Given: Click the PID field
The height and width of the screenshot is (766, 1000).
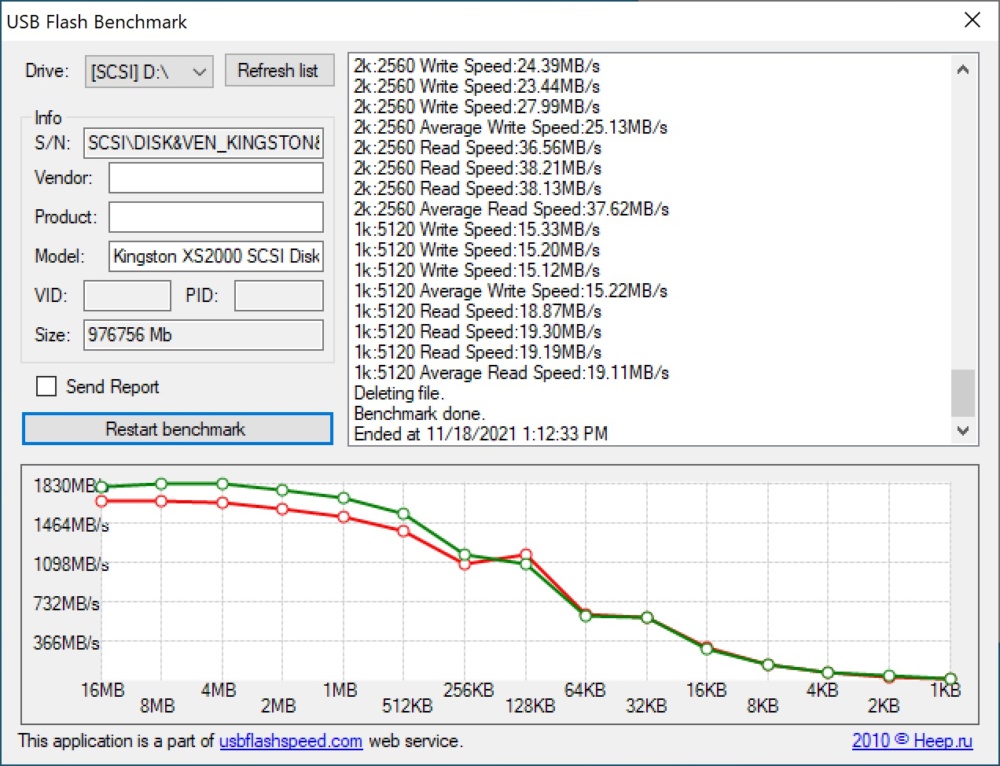Looking at the screenshot, I should pyautogui.click(x=279, y=296).
